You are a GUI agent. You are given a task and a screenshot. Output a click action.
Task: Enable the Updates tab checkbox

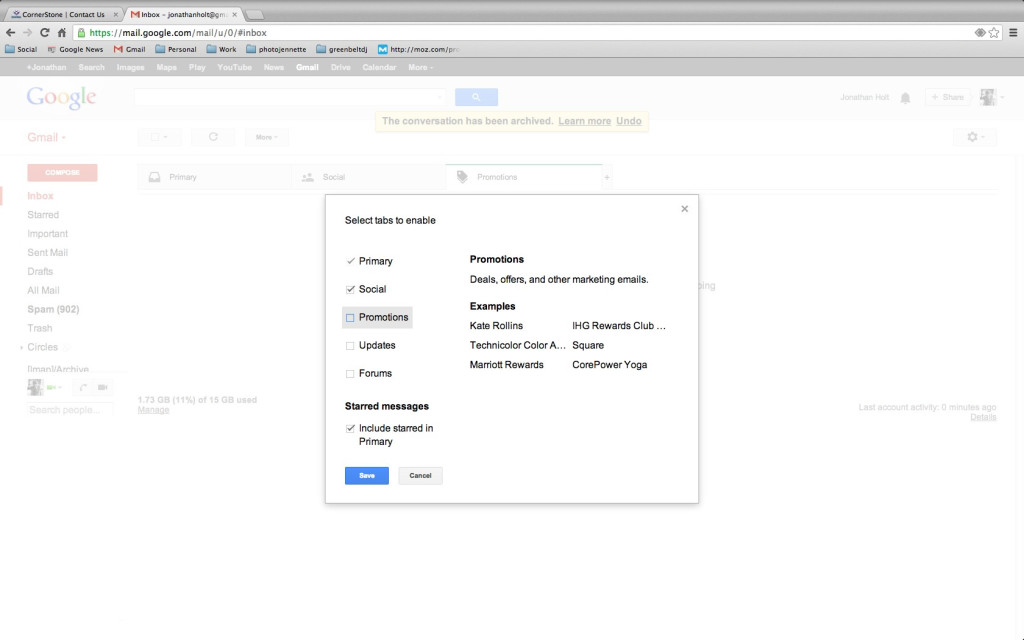350,345
